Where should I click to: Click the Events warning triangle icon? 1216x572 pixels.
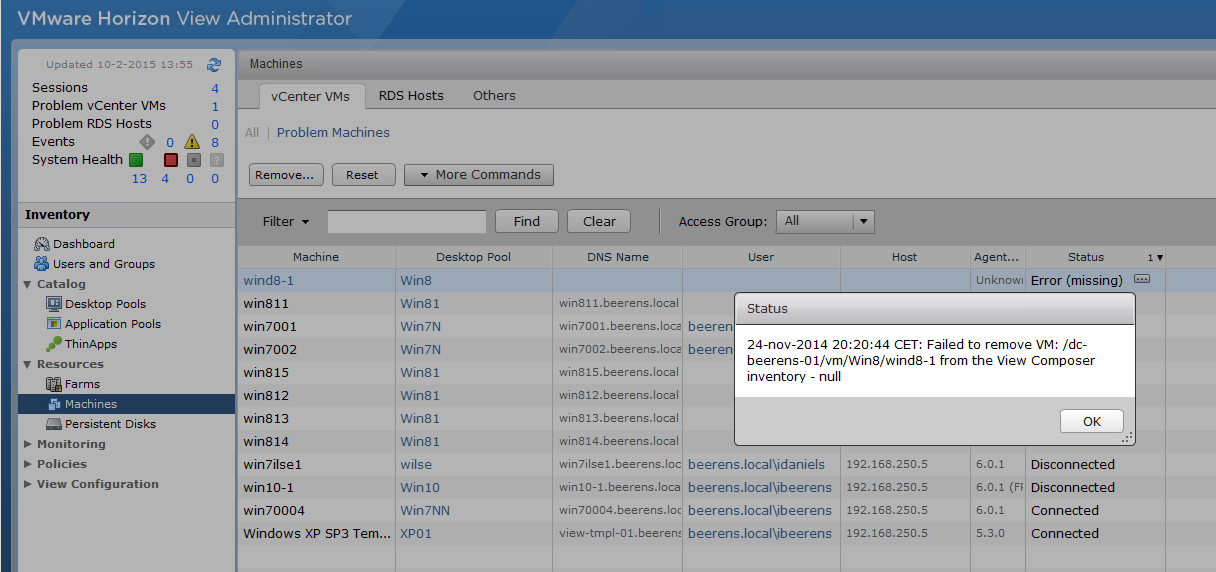pyautogui.click(x=192, y=142)
